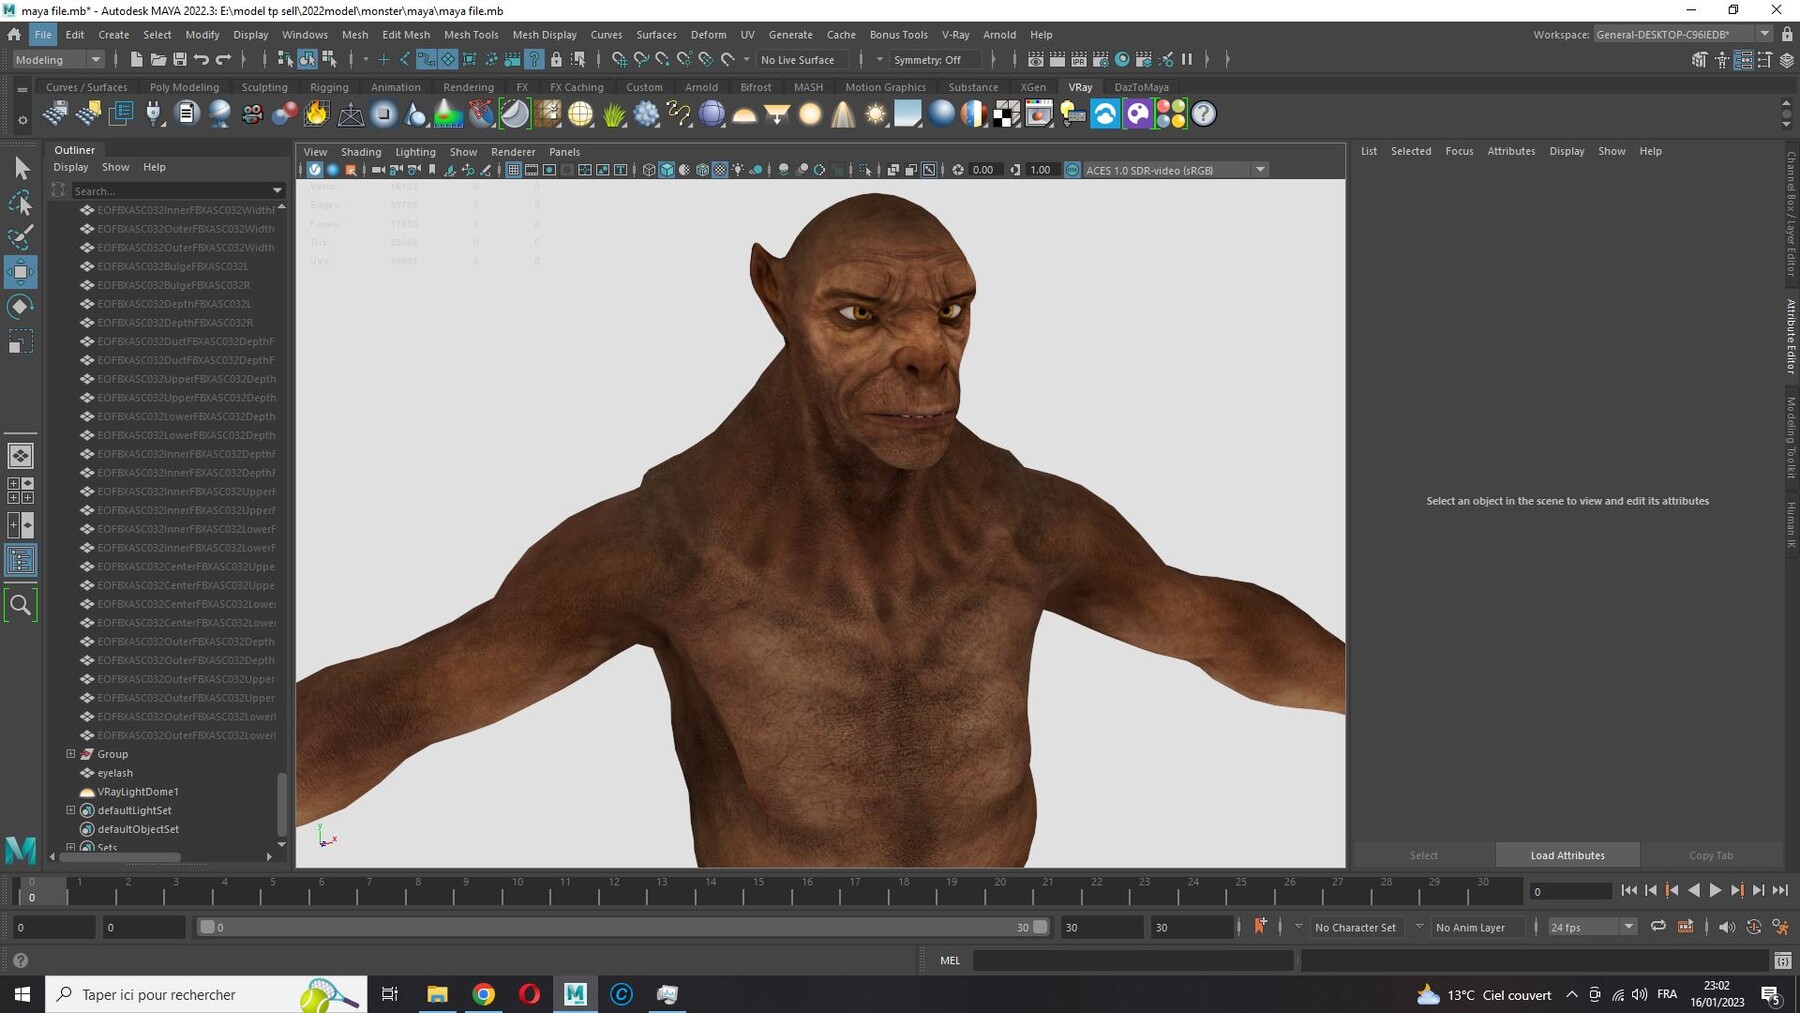Viewport: 1800px width, 1013px height.
Task: Click the Load Attributes button
Action: pyautogui.click(x=1567, y=855)
